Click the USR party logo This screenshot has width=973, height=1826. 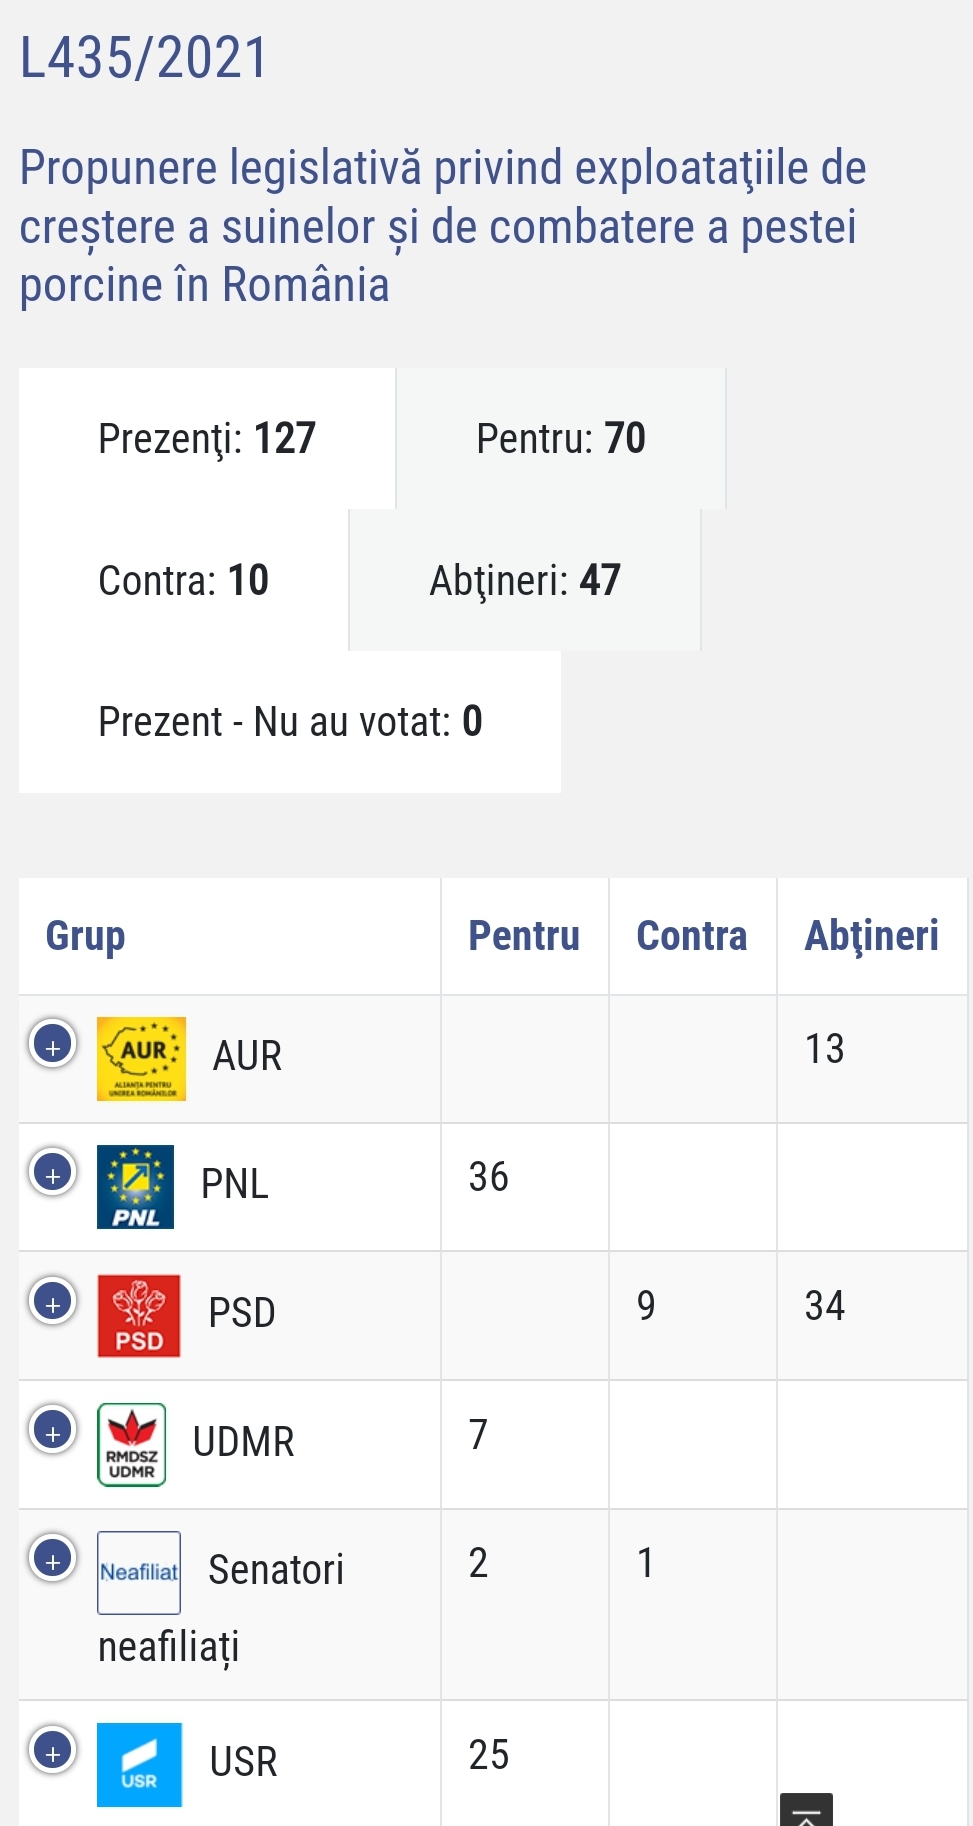[139, 1764]
